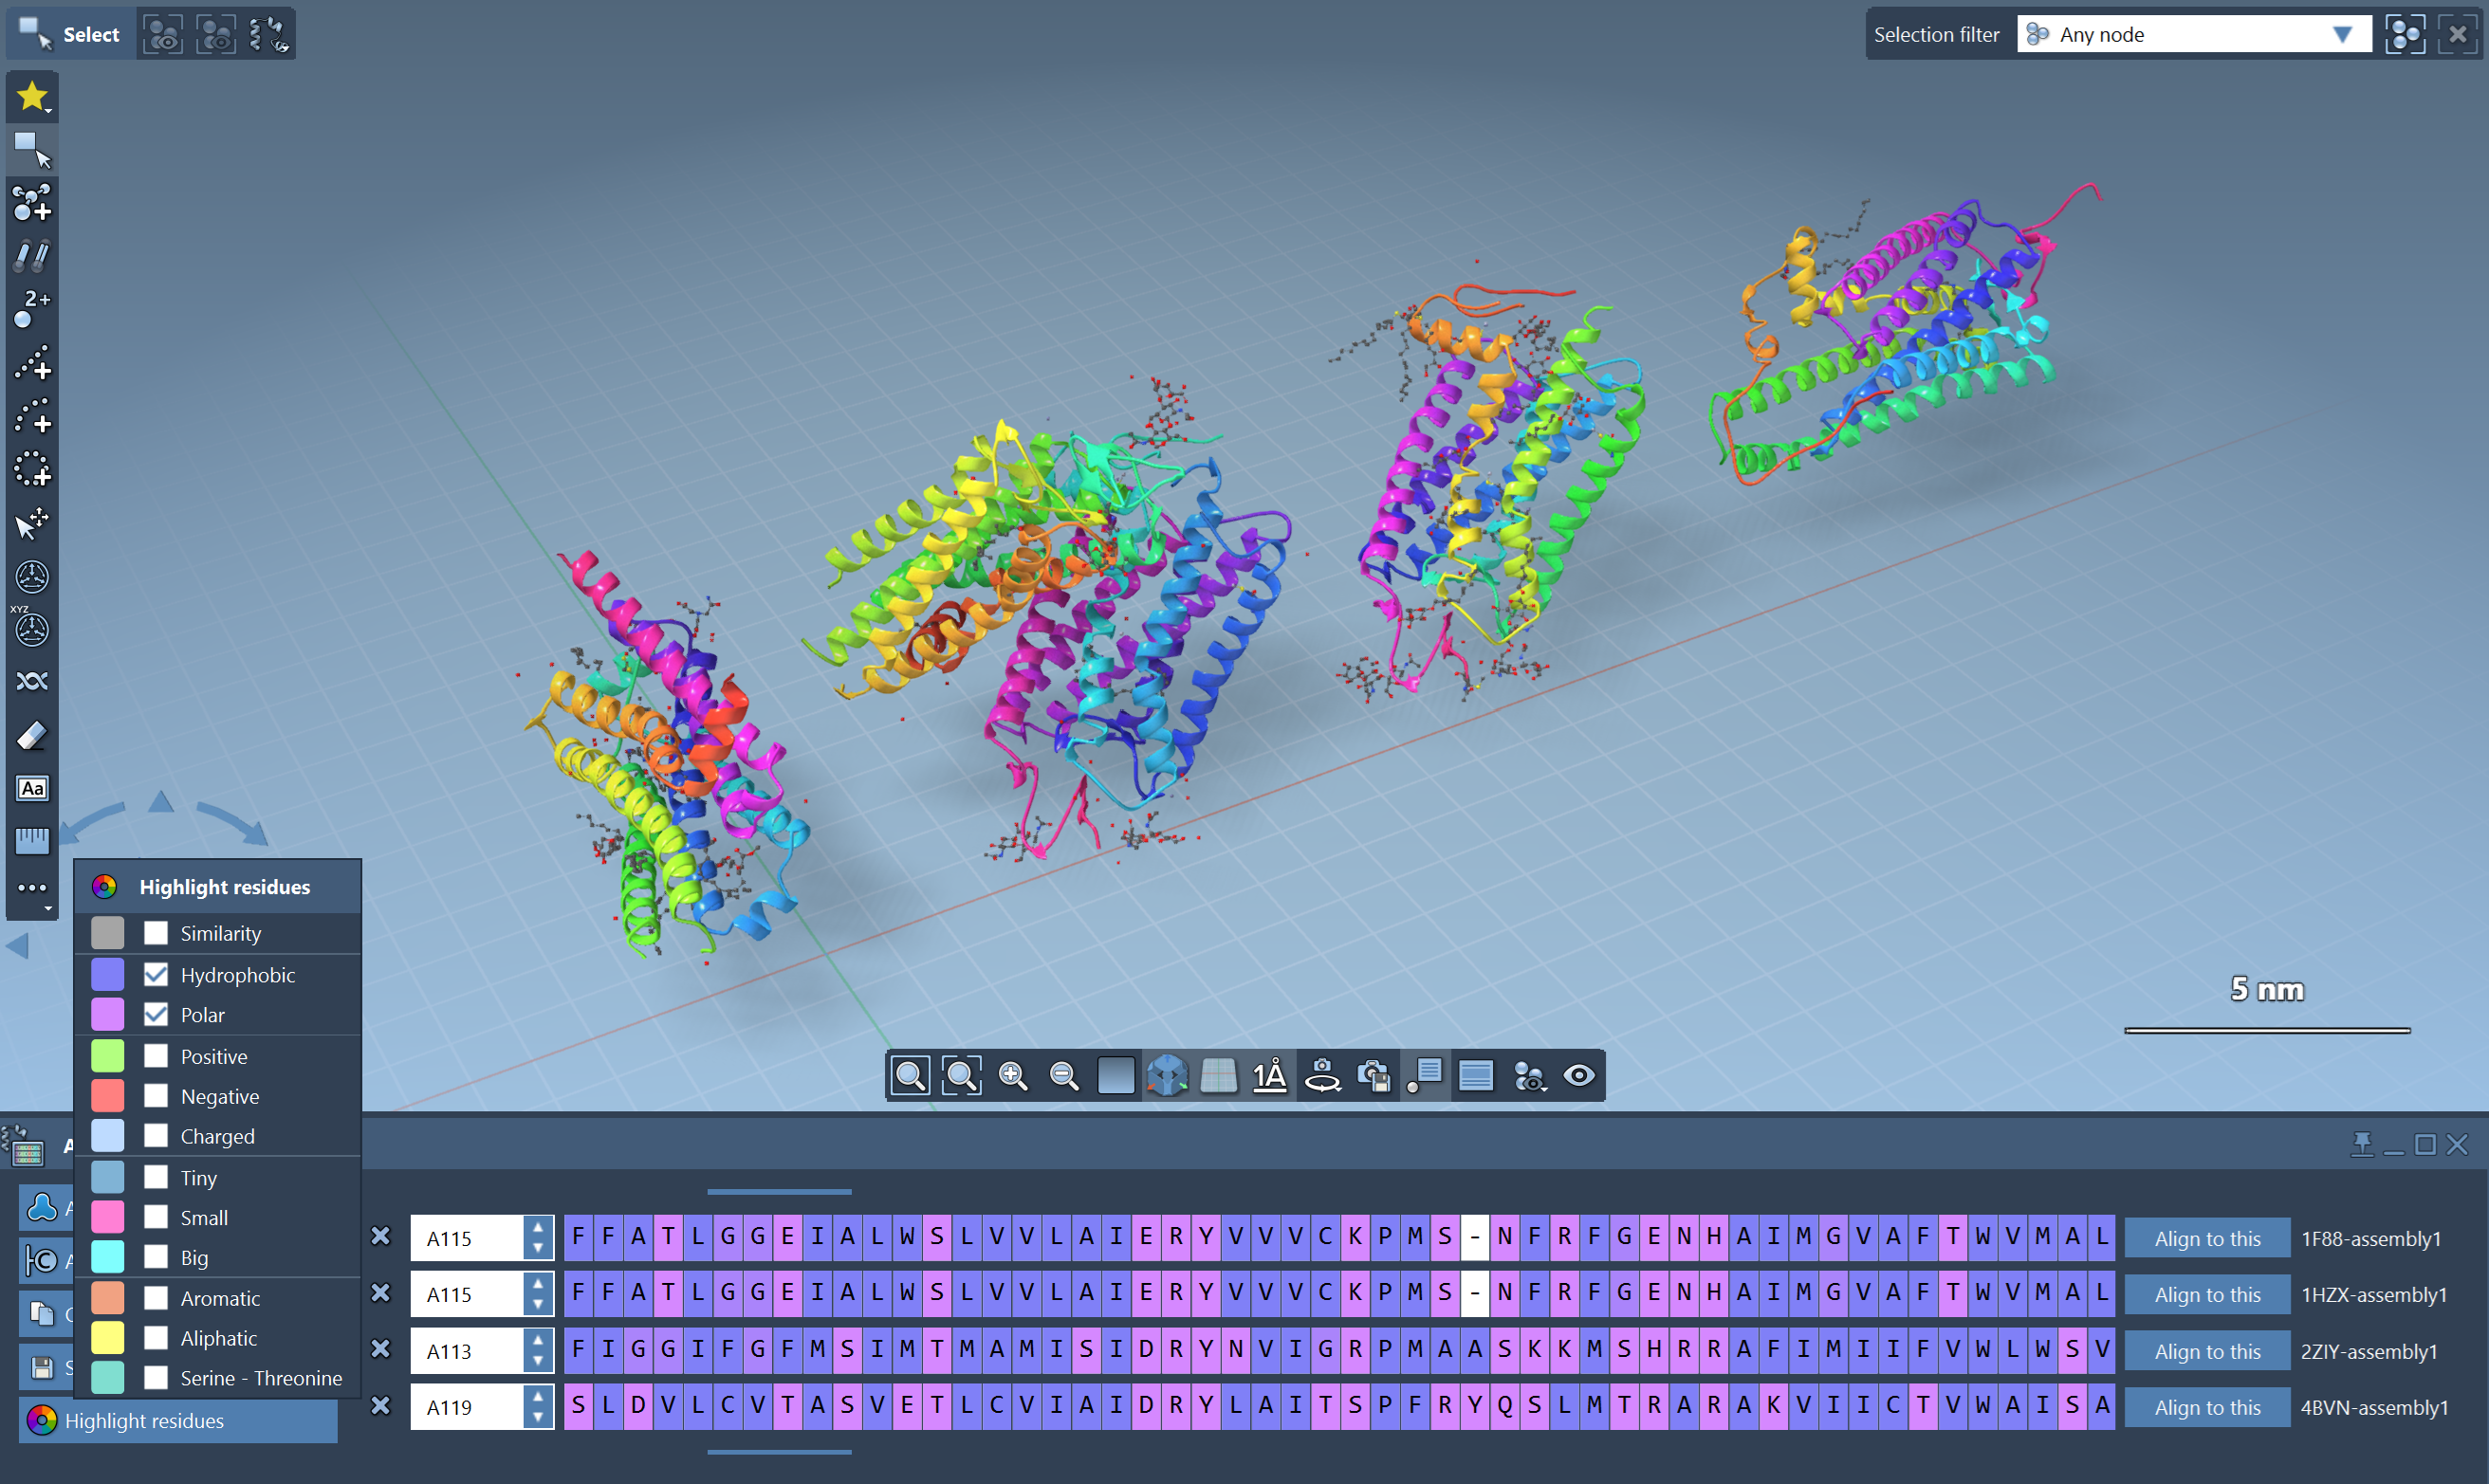2489x1484 pixels.
Task: Expand the more tools ellipsis in left toolbar
Action: tap(32, 888)
